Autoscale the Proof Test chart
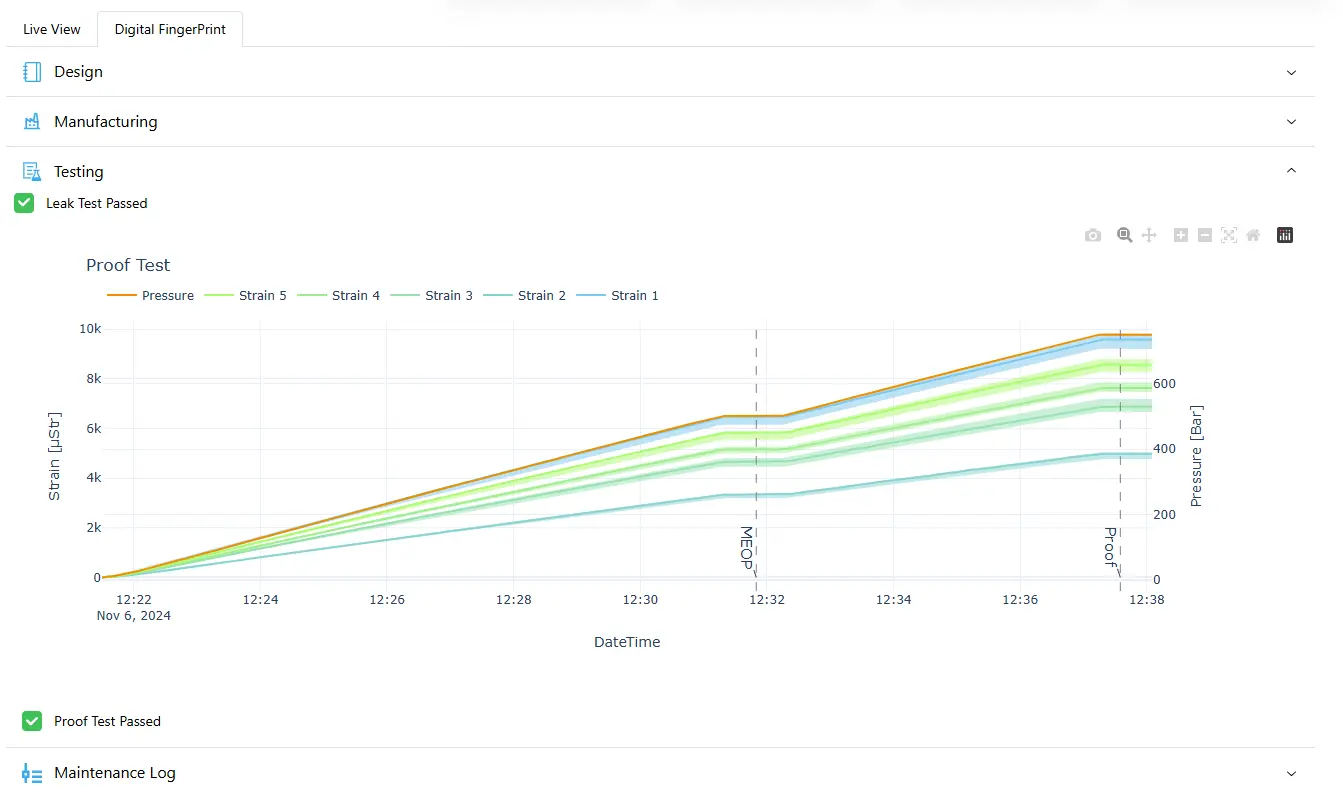1343x795 pixels. click(x=1229, y=235)
